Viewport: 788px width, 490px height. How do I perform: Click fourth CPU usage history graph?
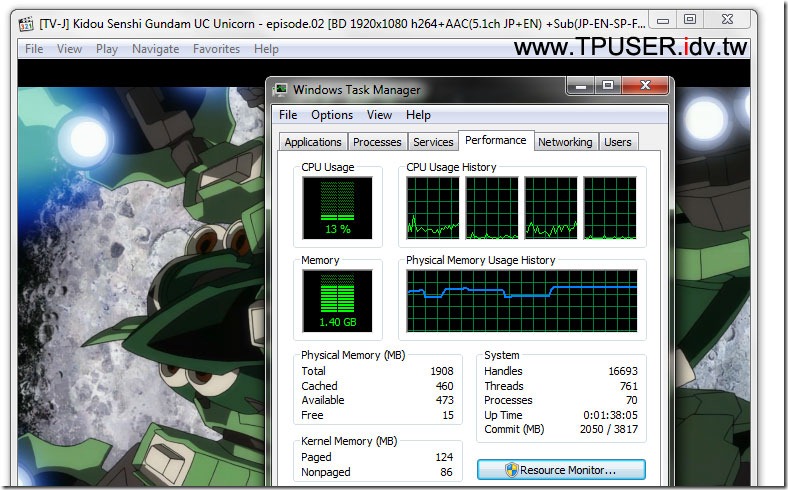[x=610, y=208]
